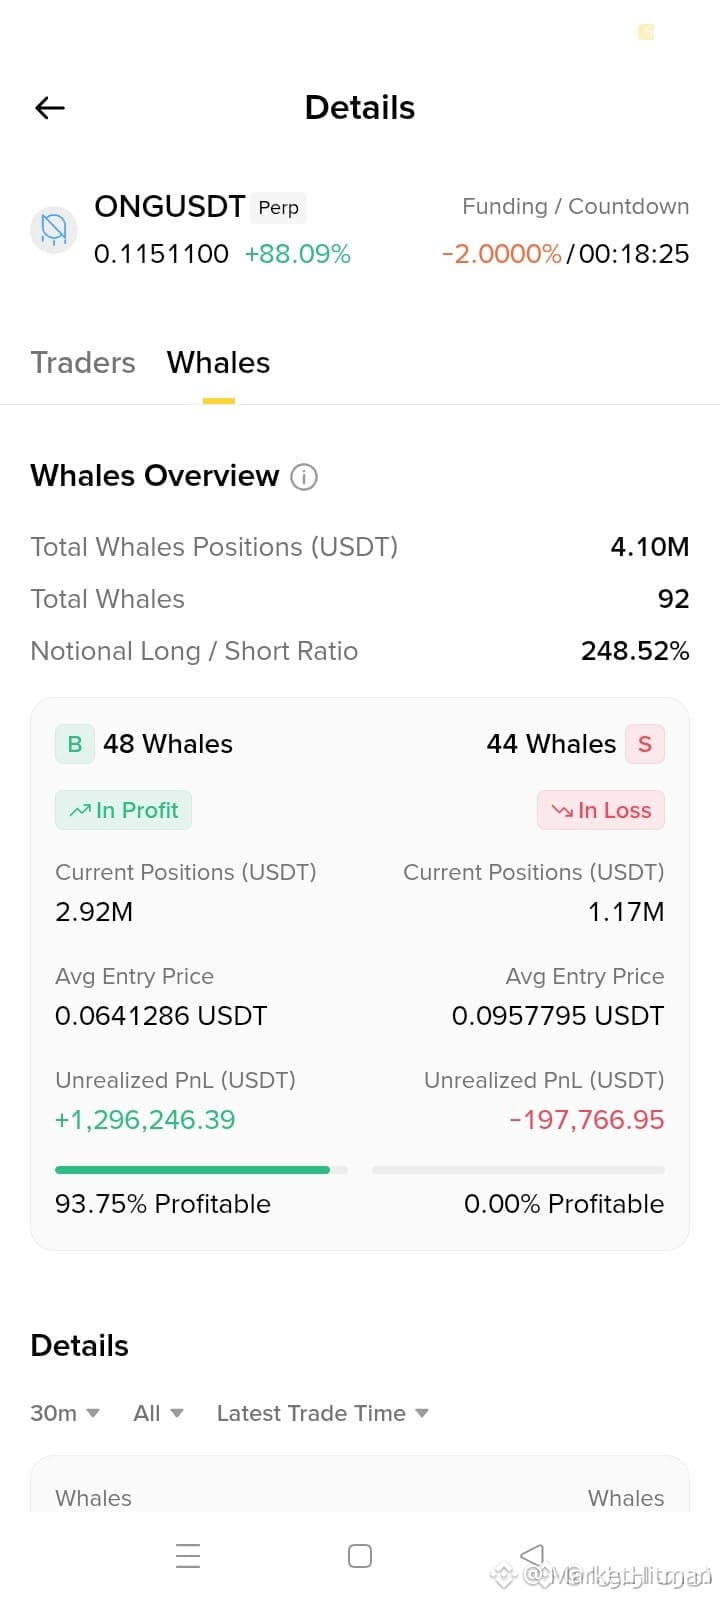
Task: Tap the Android back triangle icon
Action: click(532, 1556)
